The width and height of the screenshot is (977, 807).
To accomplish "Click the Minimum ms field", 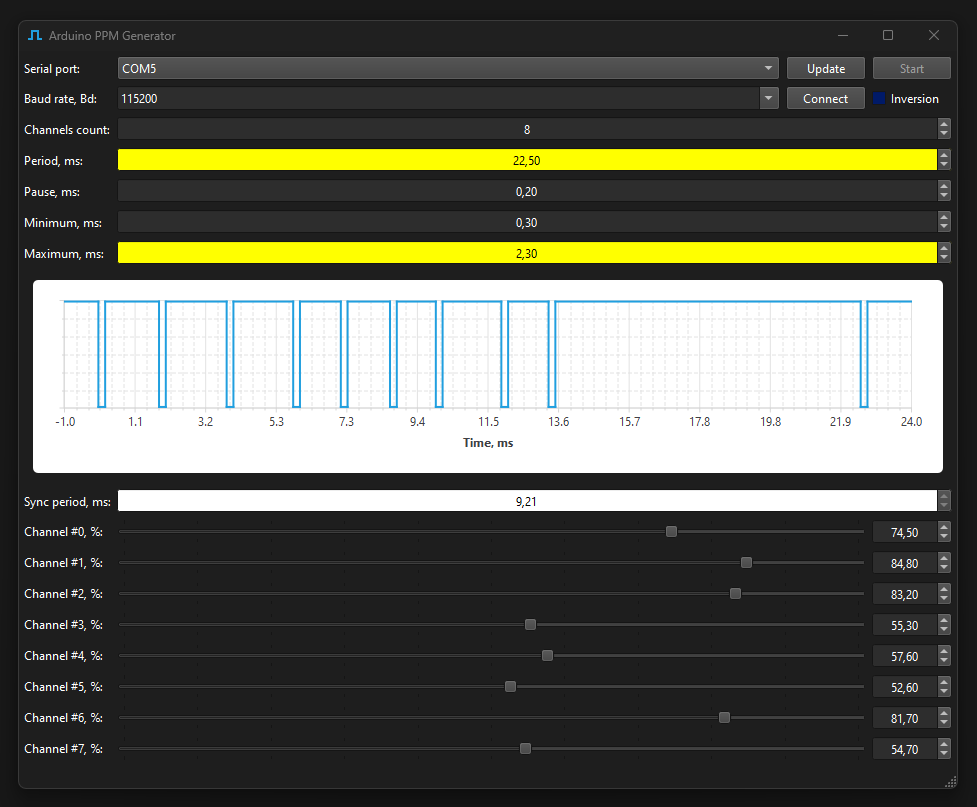I will coord(527,222).
